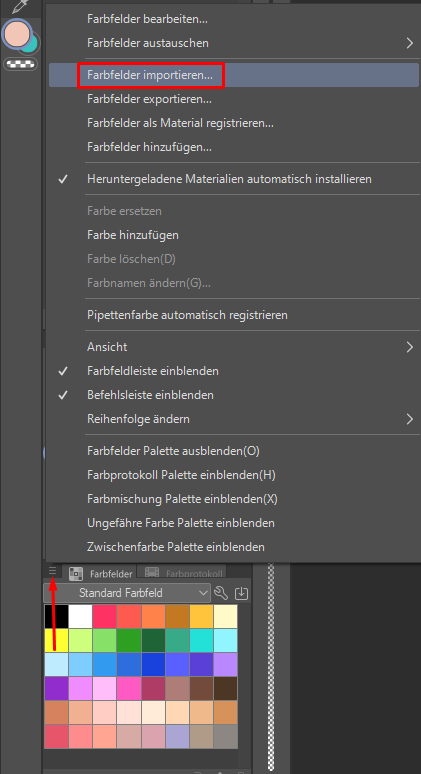Toggle Farbfeldleiste einblenden option
Image resolution: width=421 pixels, height=774 pixels.
tap(234, 371)
